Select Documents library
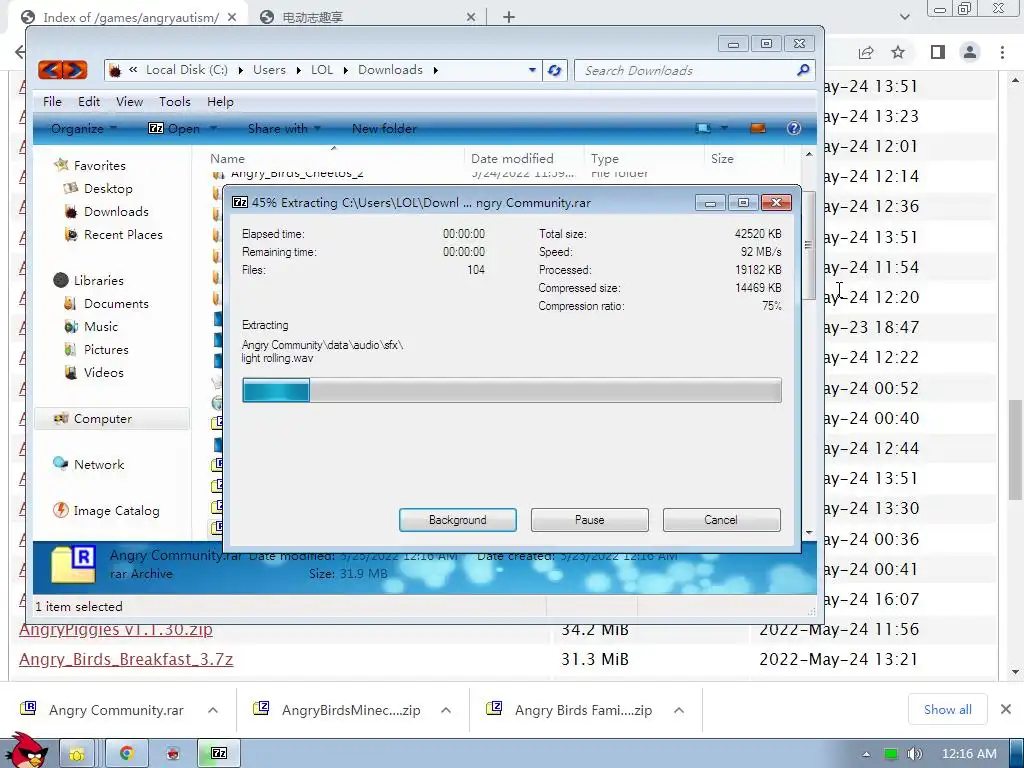The width and height of the screenshot is (1024, 768). click(x=116, y=304)
